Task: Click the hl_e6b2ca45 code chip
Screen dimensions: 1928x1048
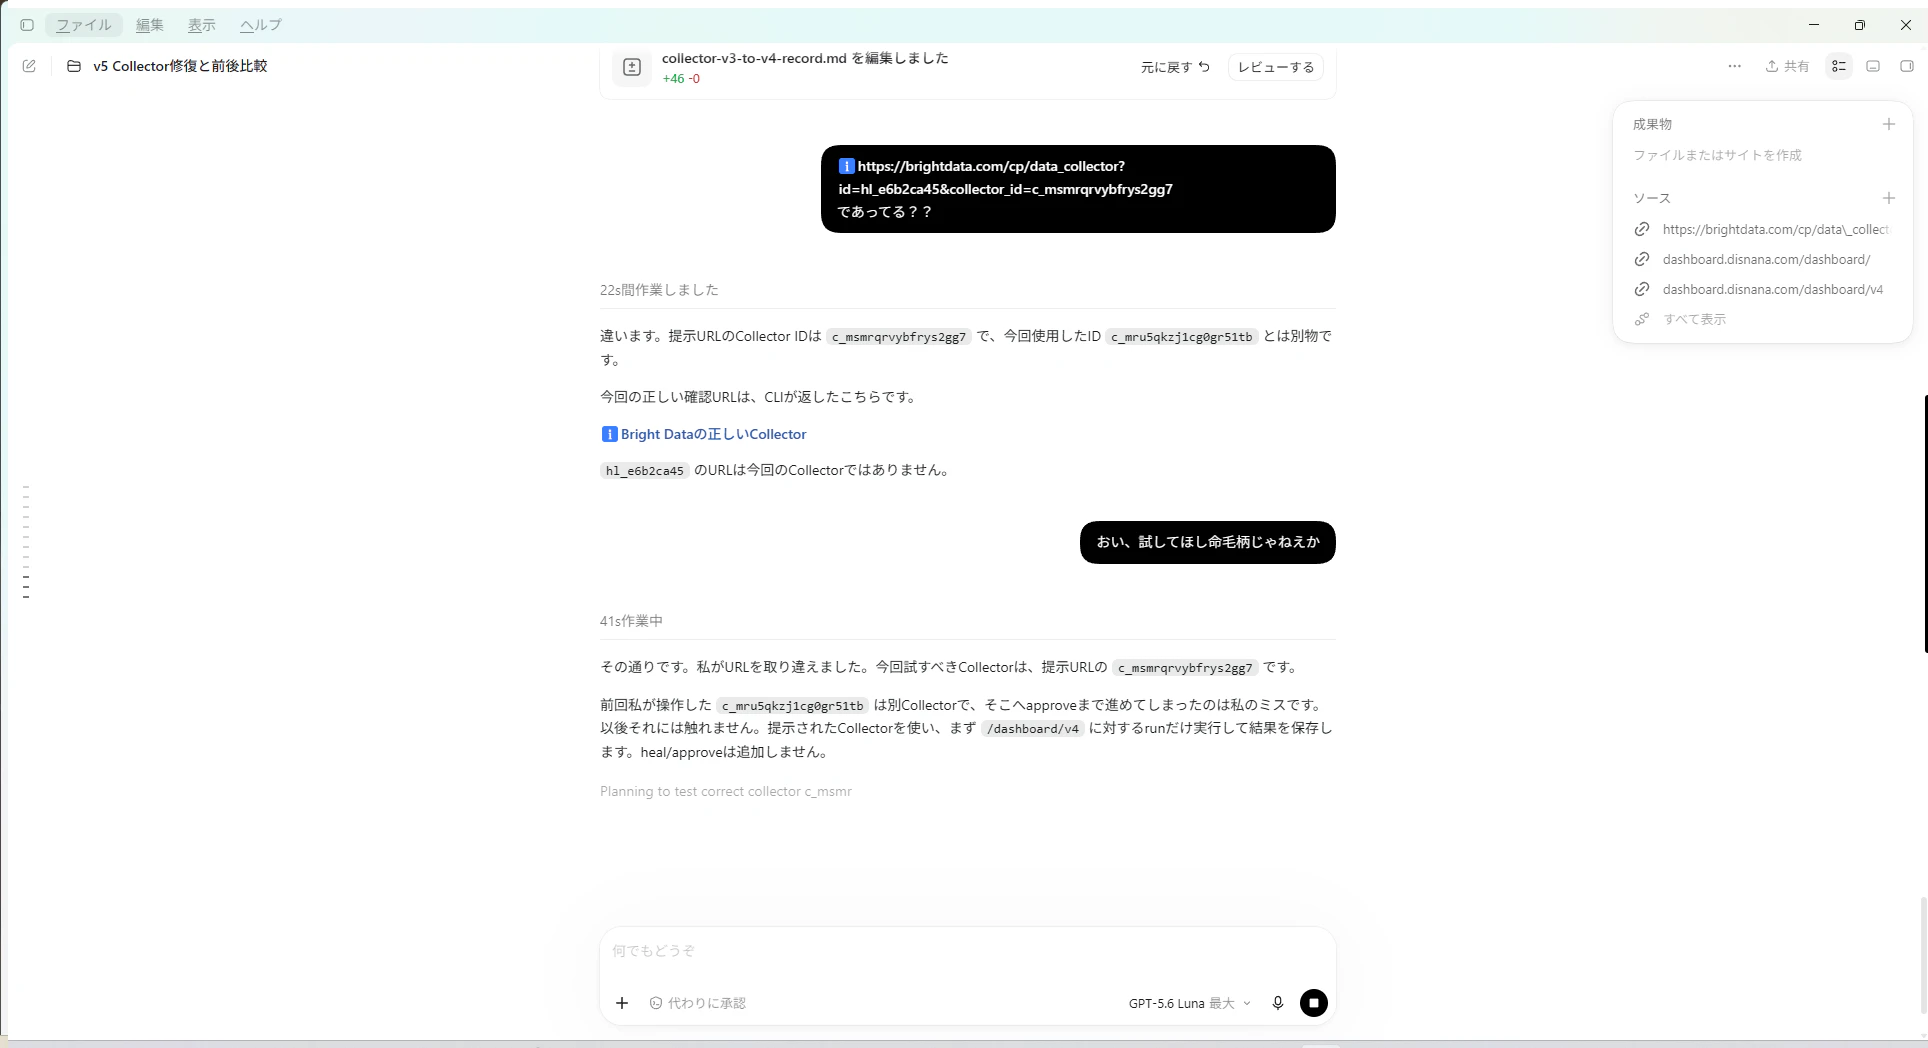Action: click(644, 471)
